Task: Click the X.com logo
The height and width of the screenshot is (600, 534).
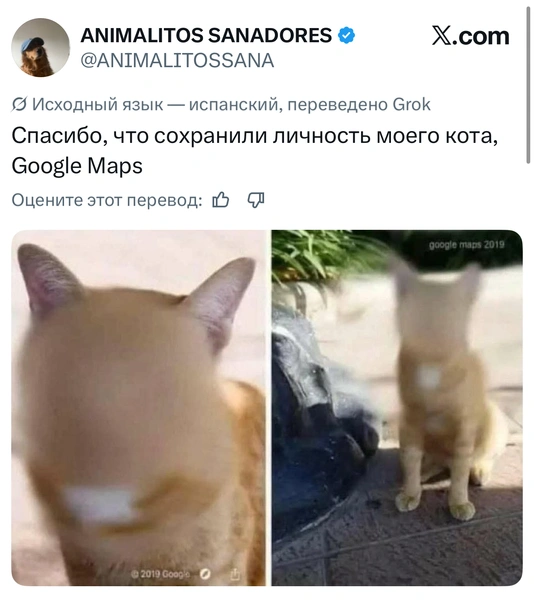Action: pyautogui.click(x=471, y=36)
